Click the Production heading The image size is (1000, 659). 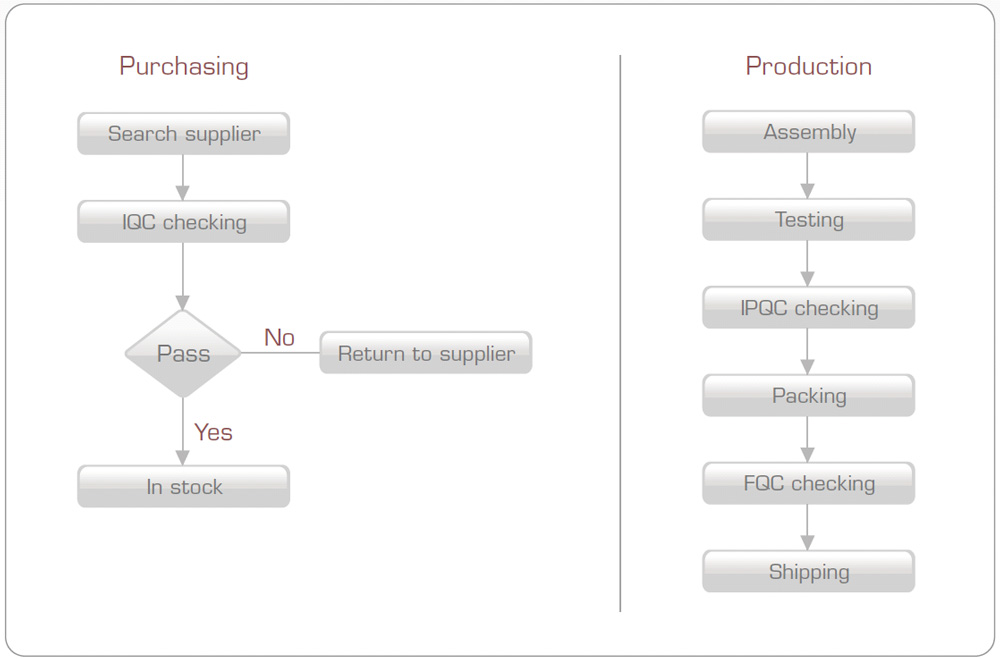[808, 67]
